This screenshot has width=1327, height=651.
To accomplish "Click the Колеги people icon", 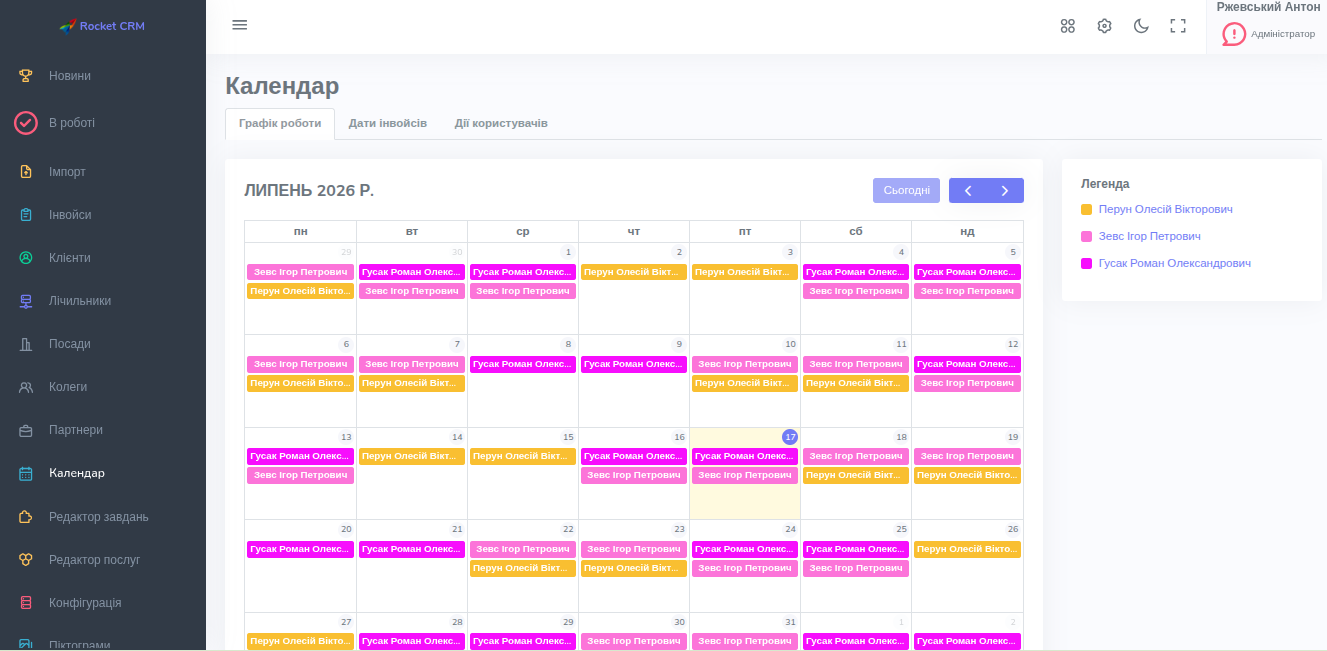I will coord(26,387).
